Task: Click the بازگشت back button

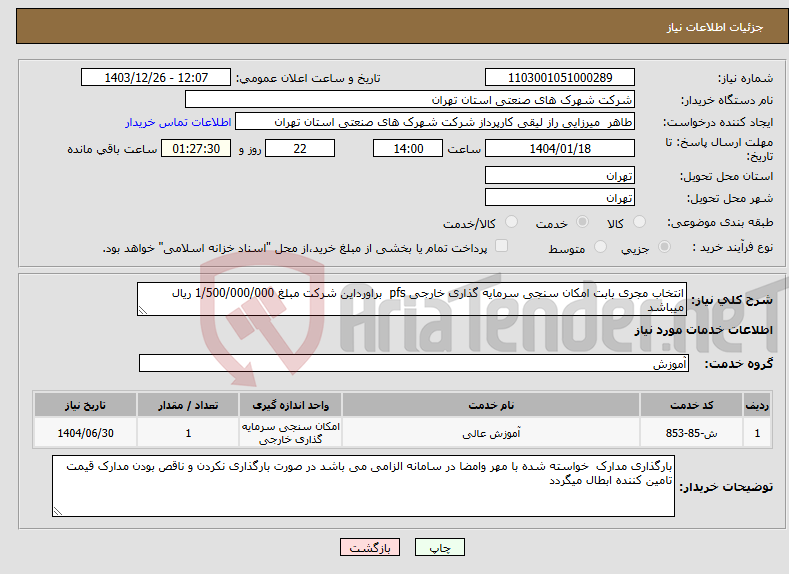Action: tap(370, 547)
